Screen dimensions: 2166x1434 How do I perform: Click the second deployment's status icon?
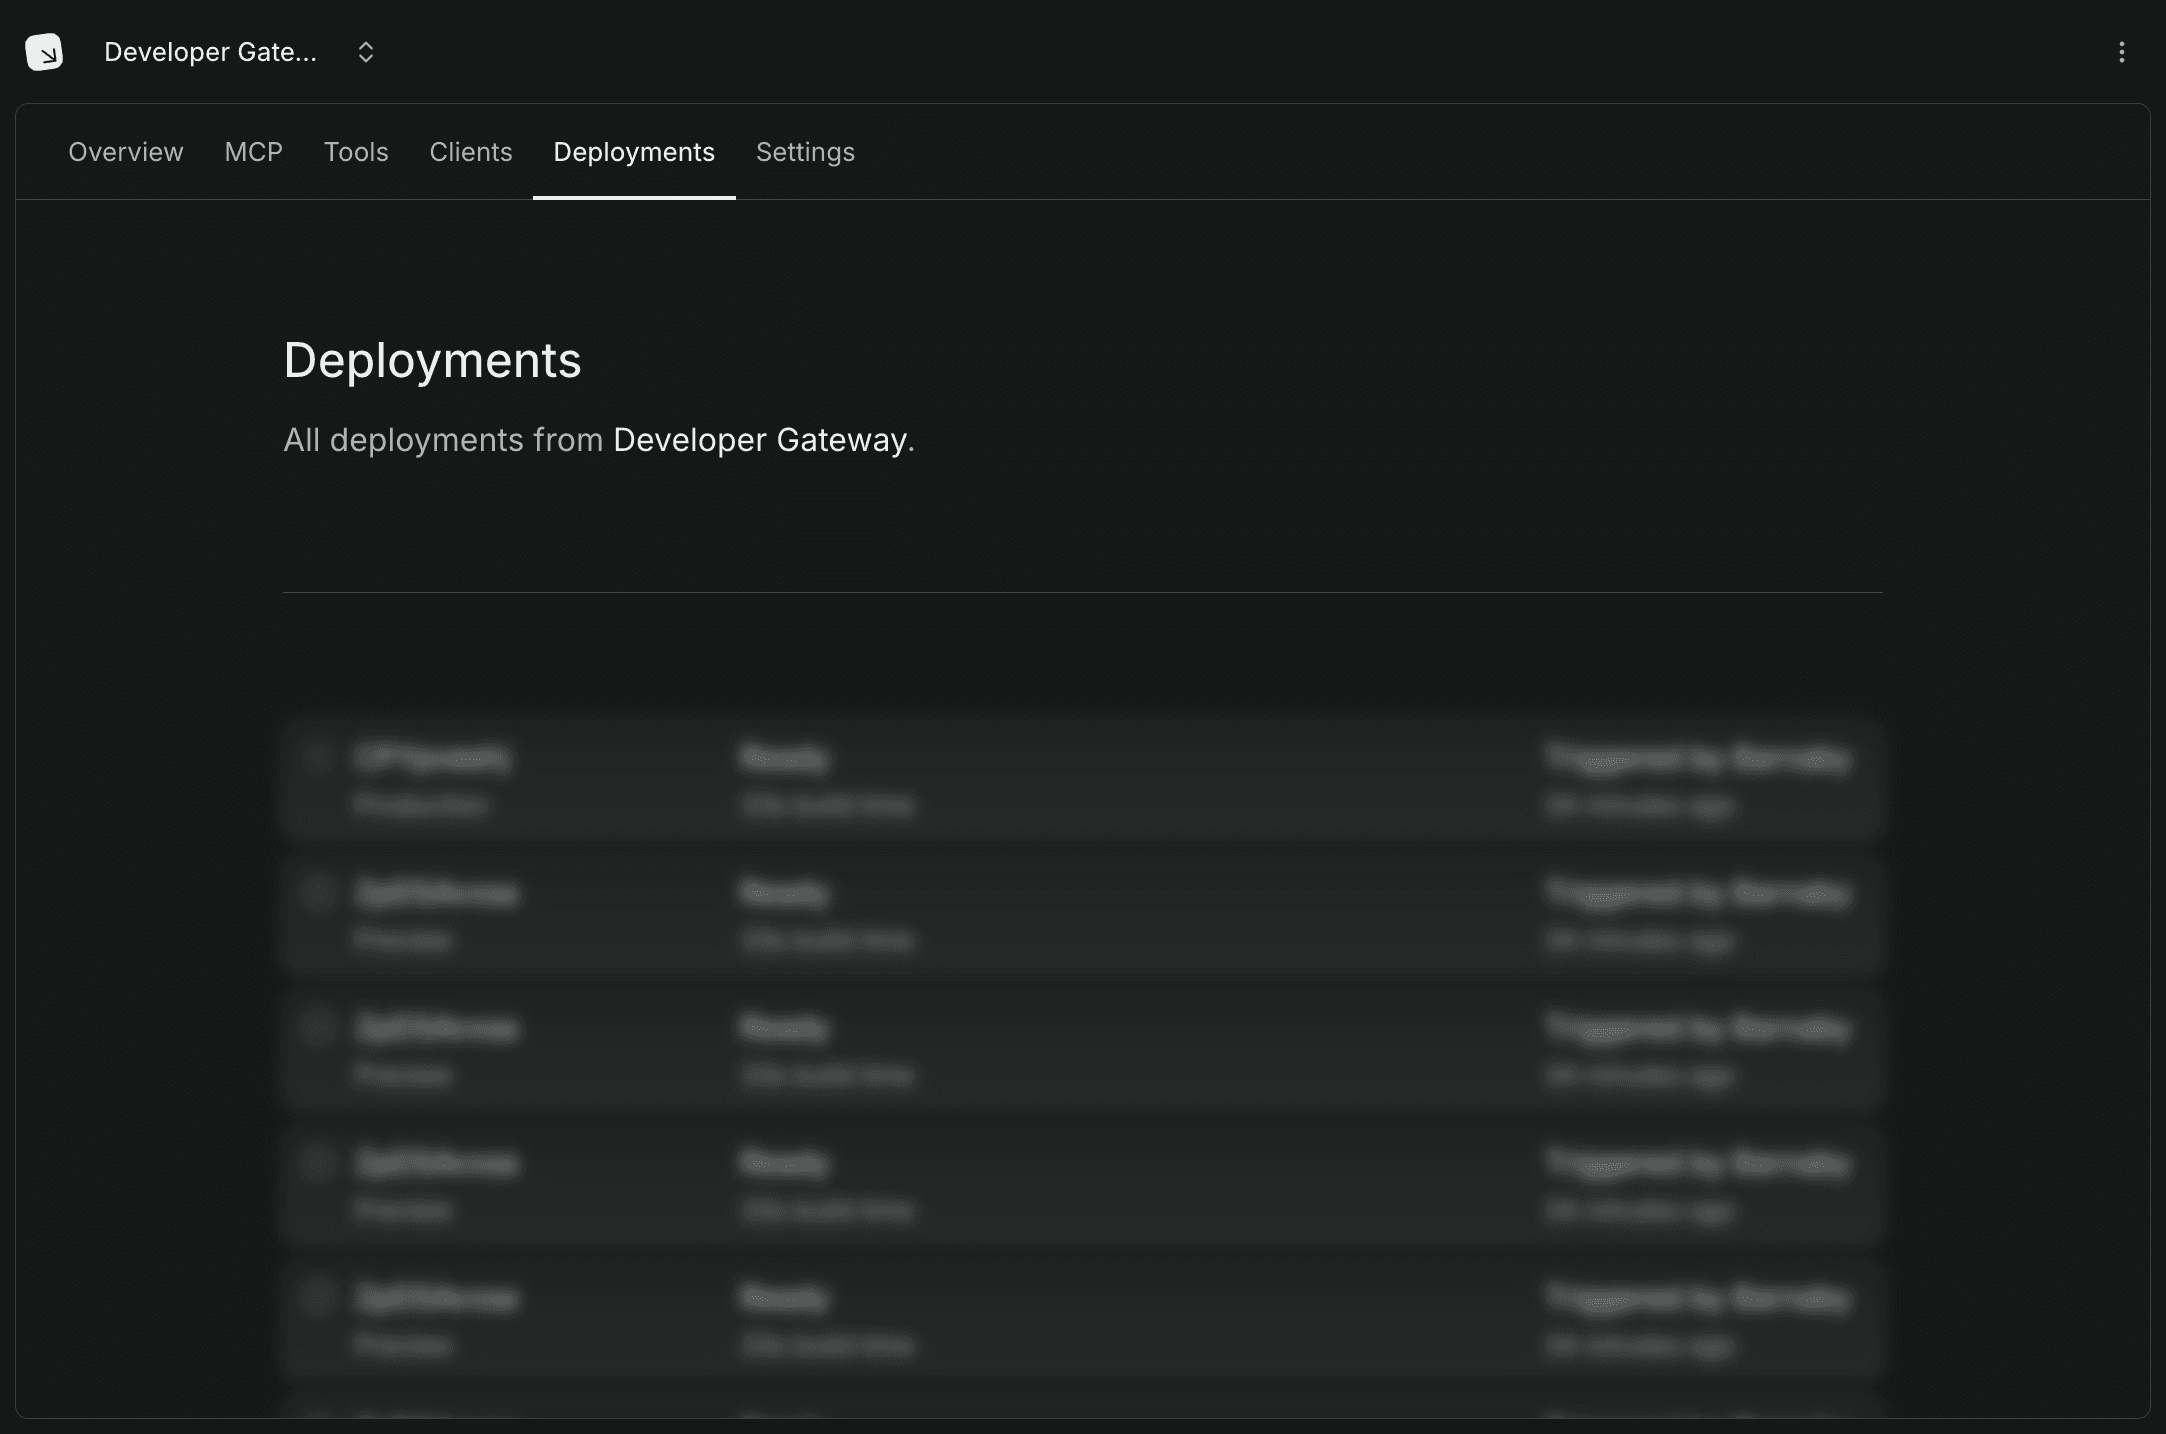(318, 893)
